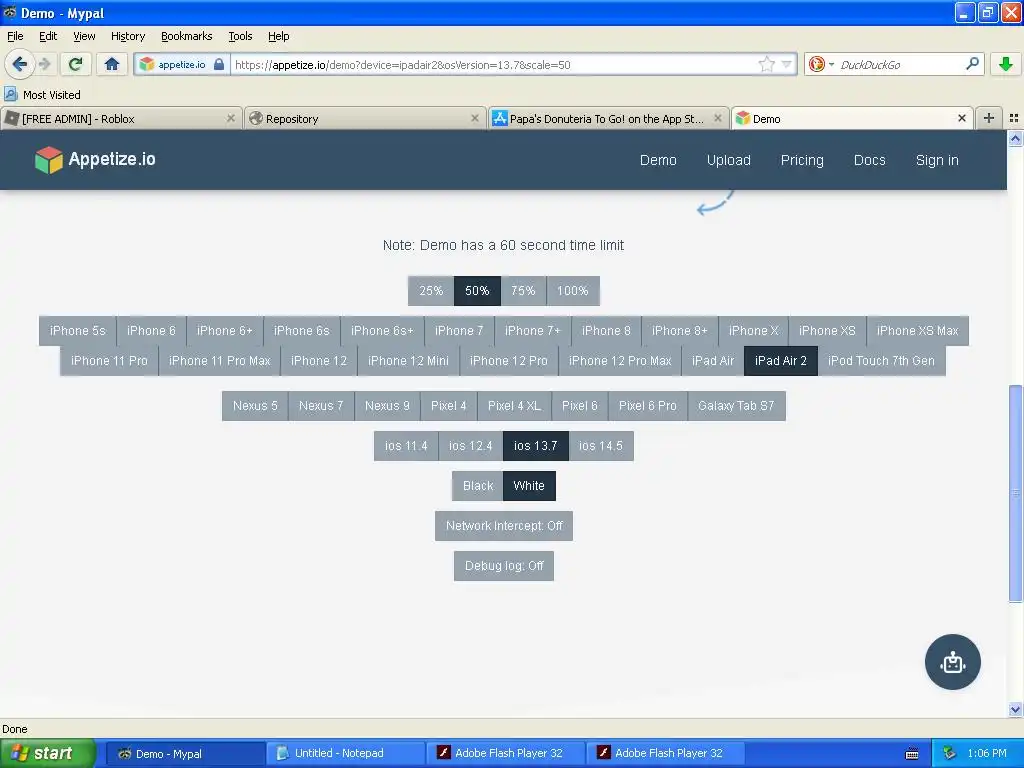
Task: Click the tray icon beside the clock
Action: coord(950,753)
